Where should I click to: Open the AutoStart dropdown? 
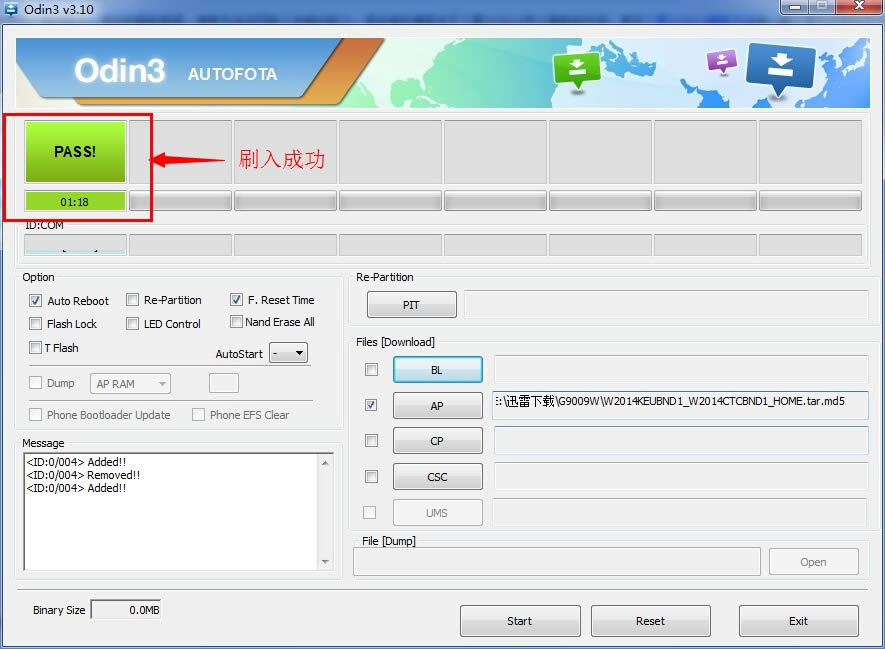(x=290, y=352)
